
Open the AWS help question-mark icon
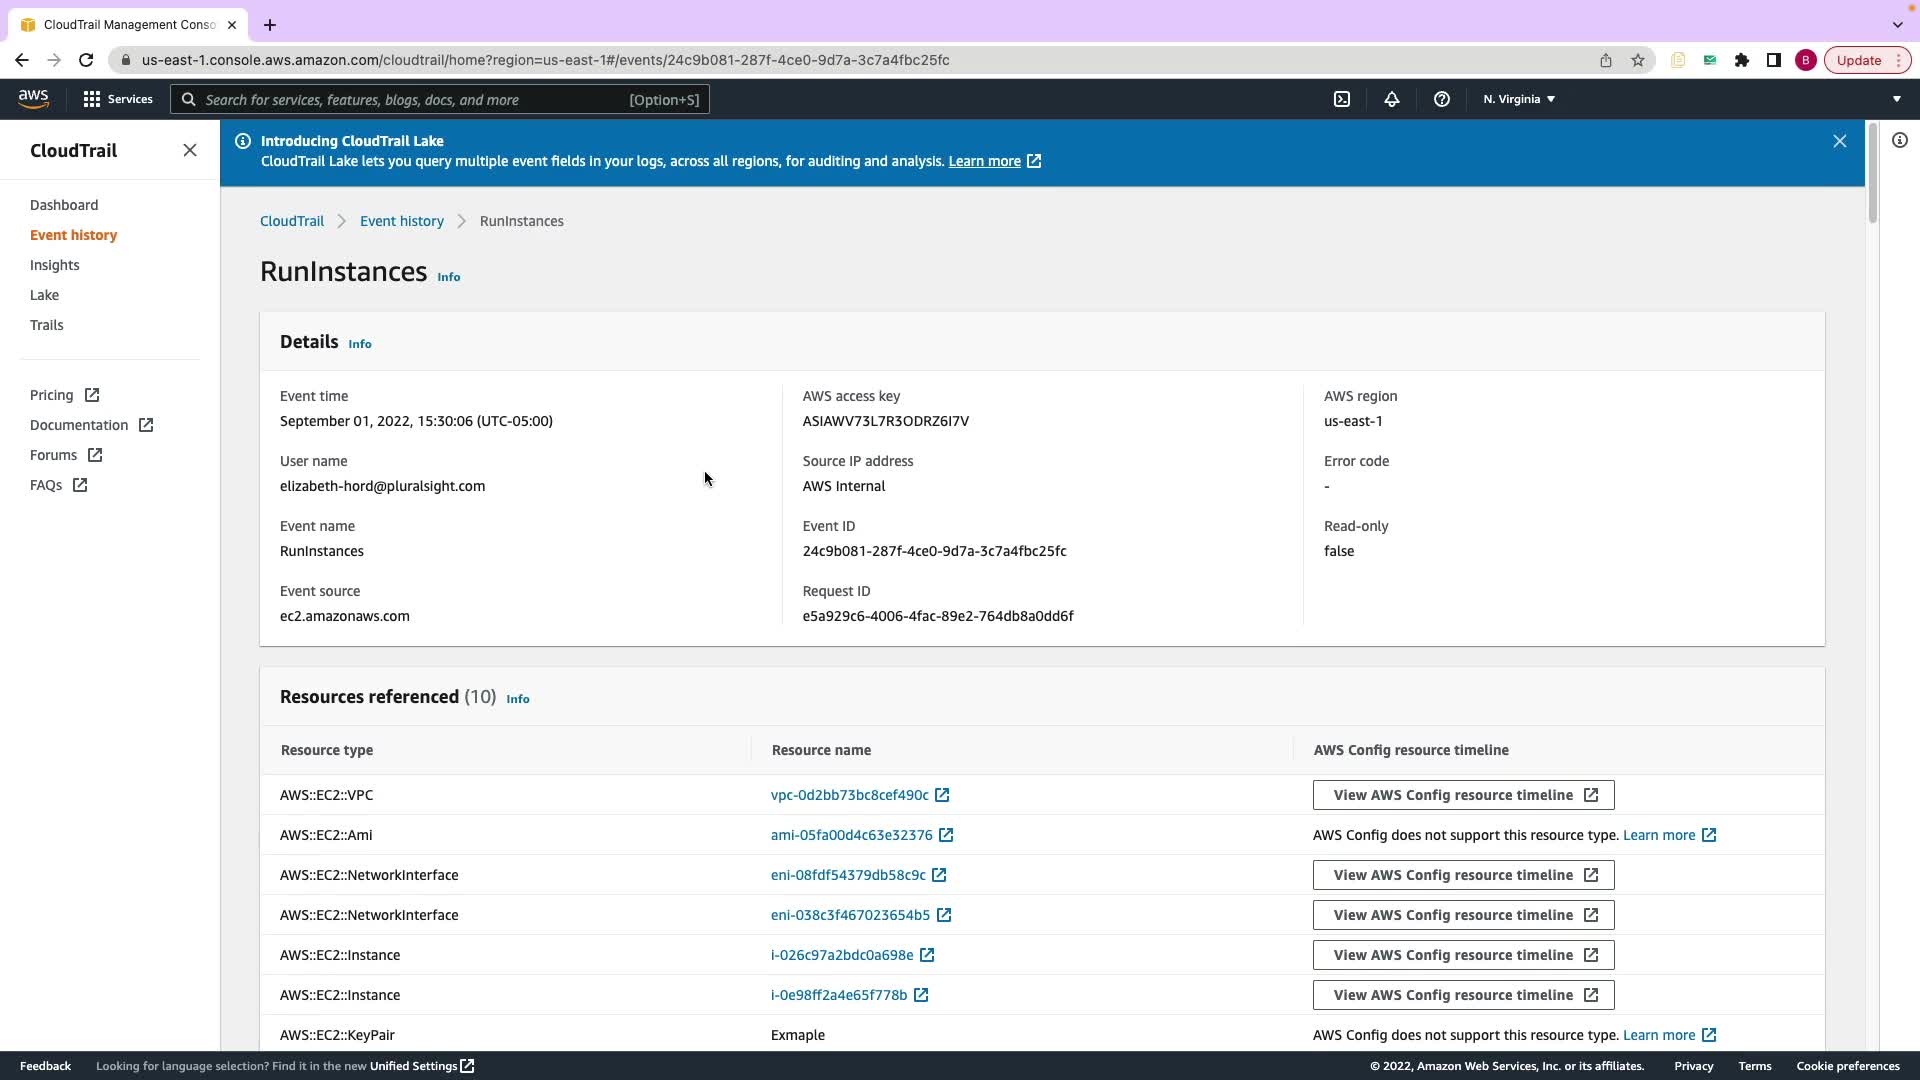[1441, 99]
